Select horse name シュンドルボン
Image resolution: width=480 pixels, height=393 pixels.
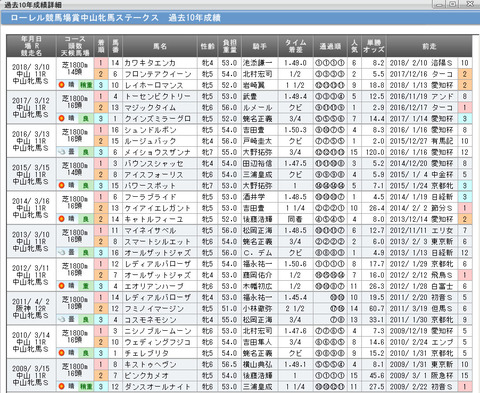(x=150, y=130)
